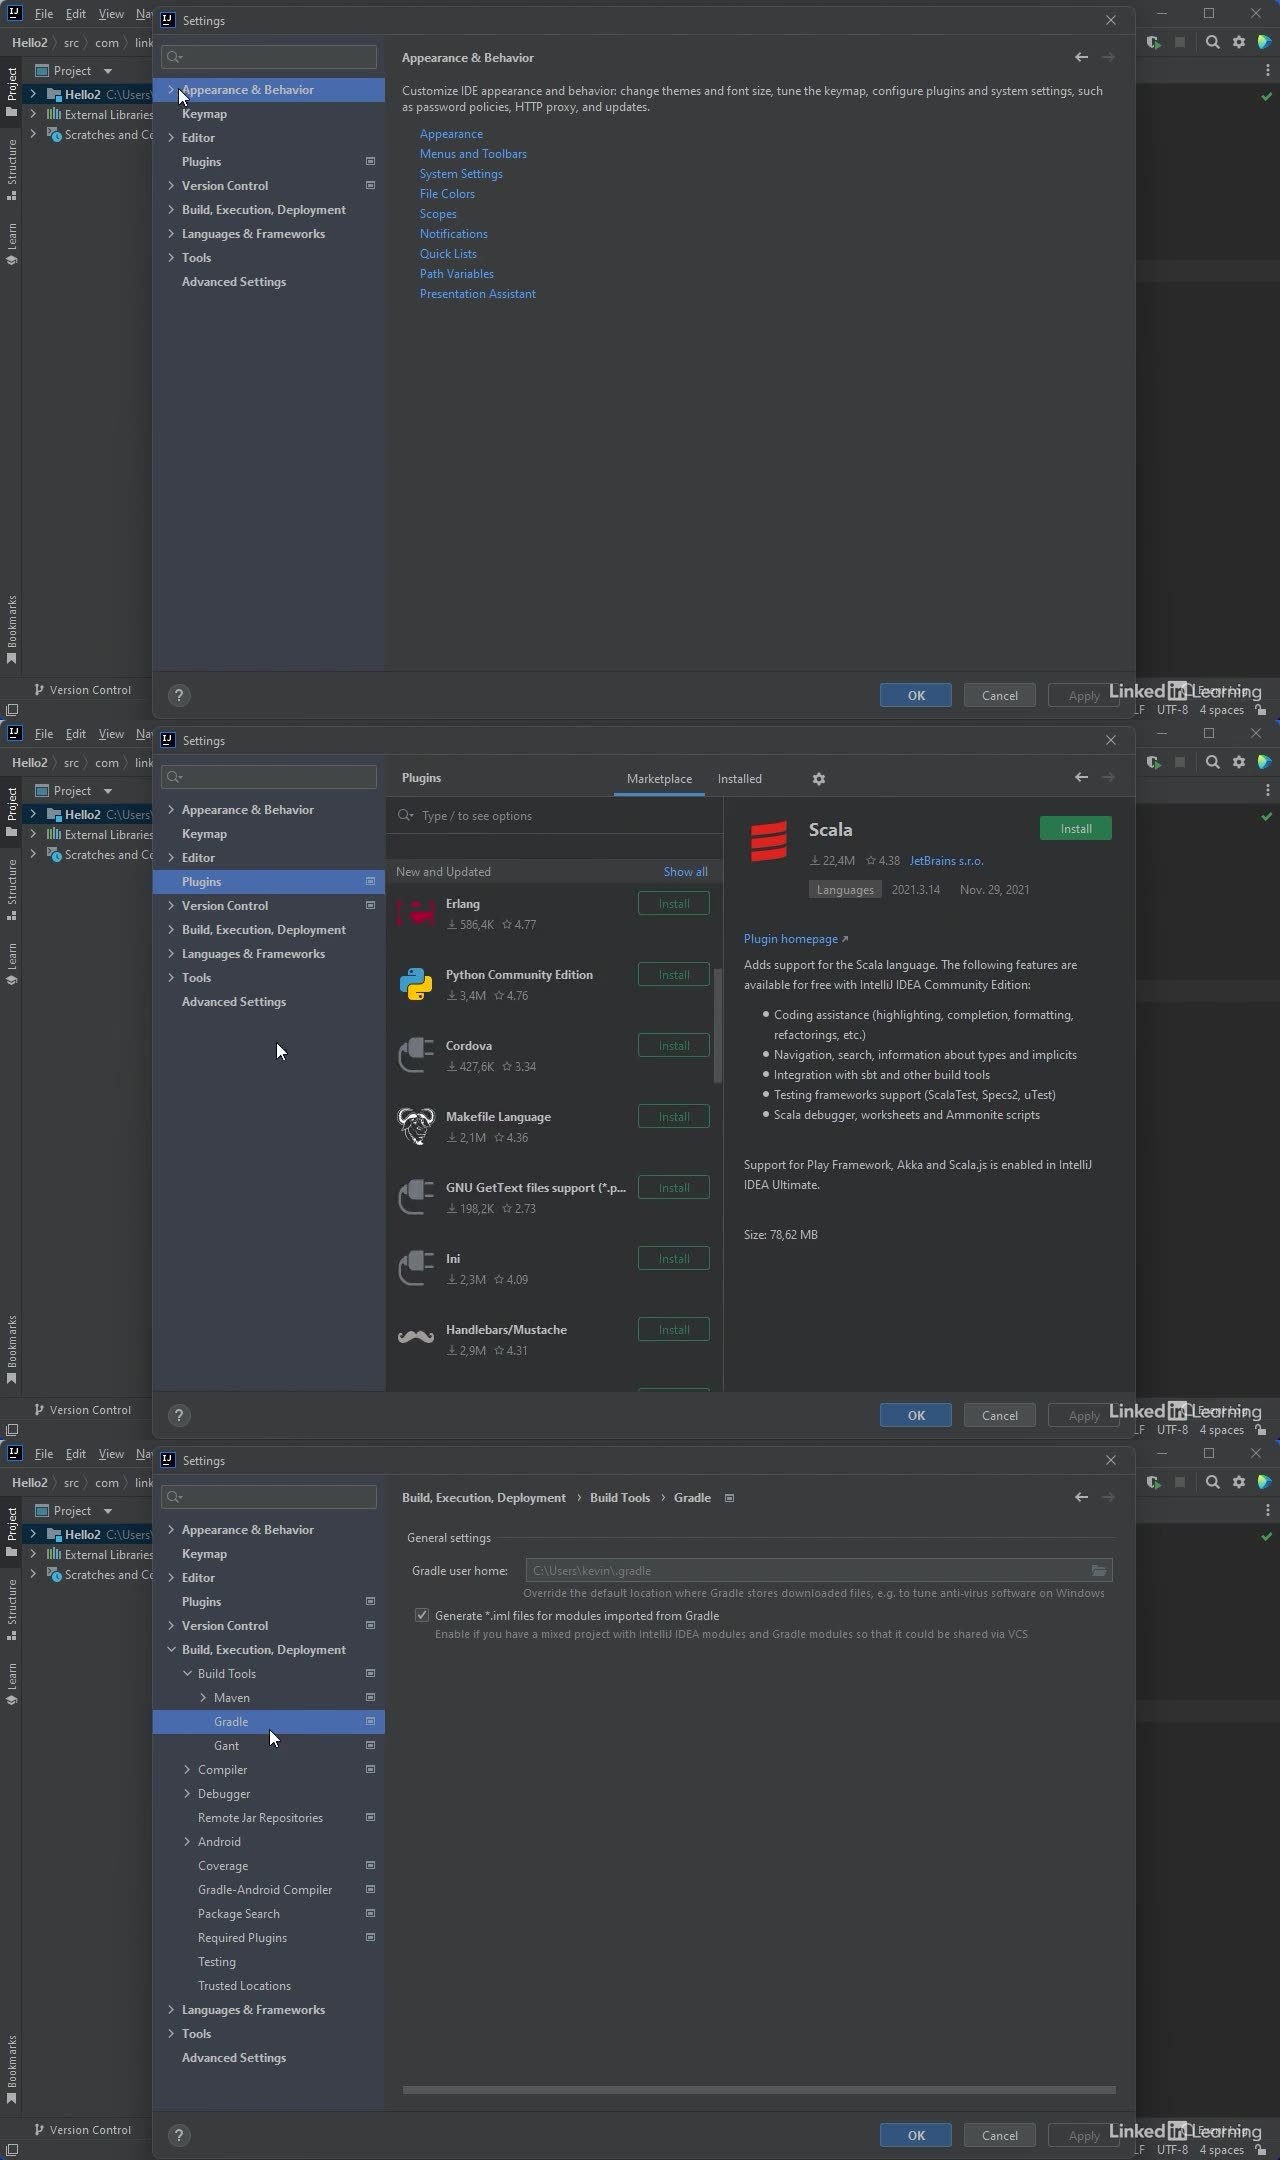Open the Menus and Toolbars link
This screenshot has height=2160, width=1280.
pyautogui.click(x=473, y=154)
